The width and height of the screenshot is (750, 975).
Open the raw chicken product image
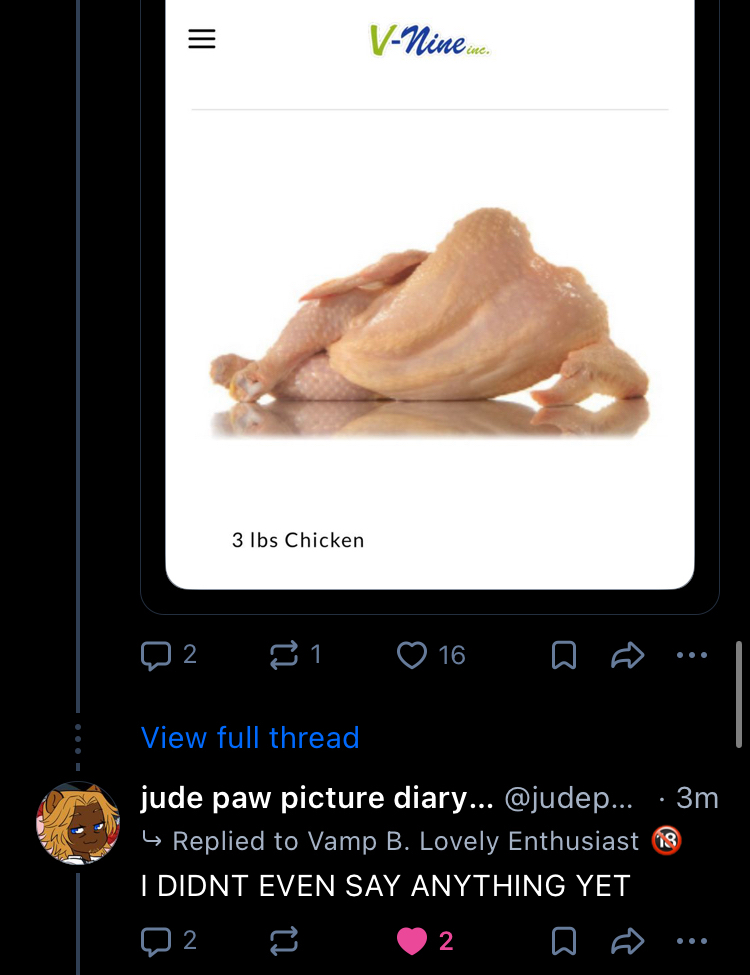(430, 320)
